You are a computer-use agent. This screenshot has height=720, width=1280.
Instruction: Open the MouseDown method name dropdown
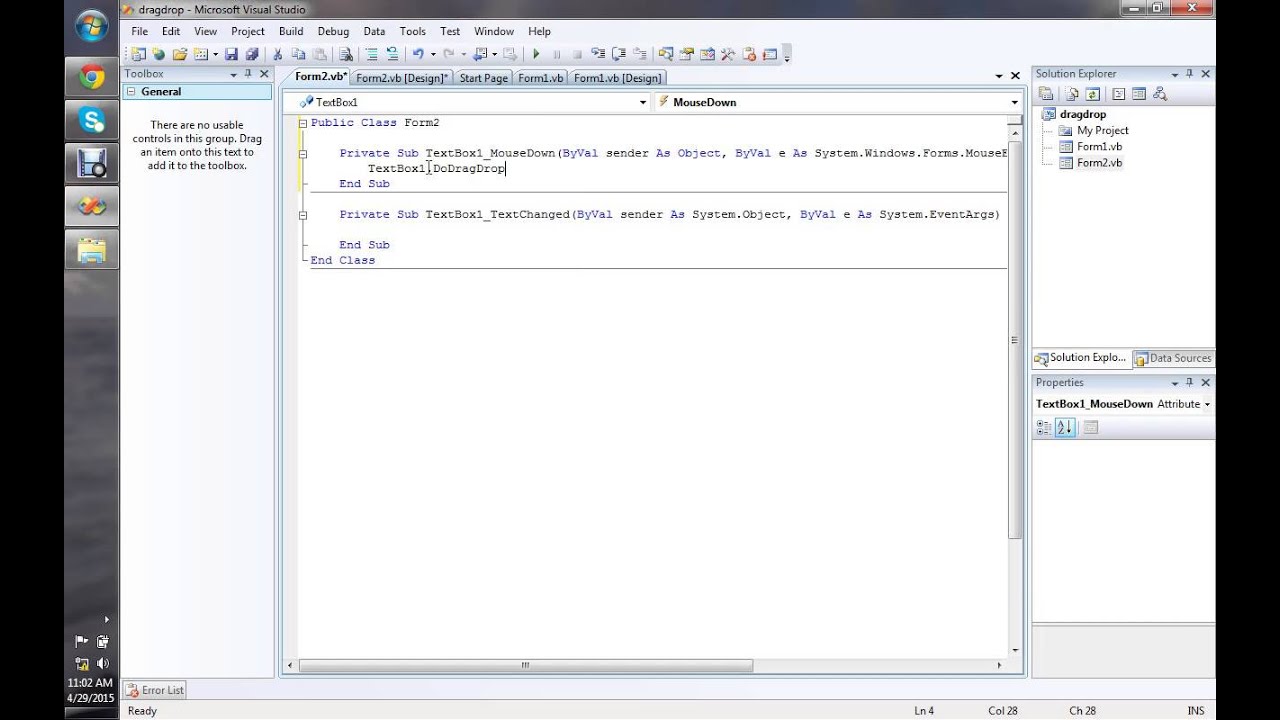1014,102
